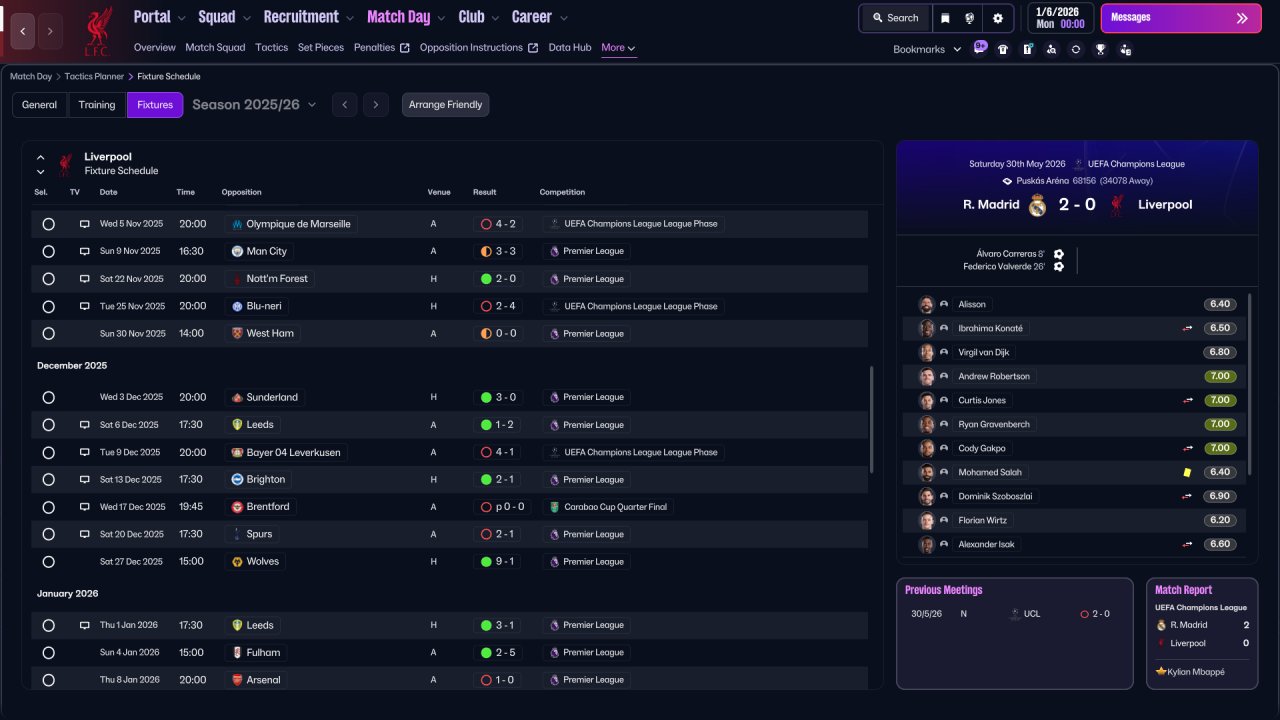The width and height of the screenshot is (1280, 720).
Task: Click substitution arrow icon for Ibrahima Konaté
Action: tap(1188, 328)
